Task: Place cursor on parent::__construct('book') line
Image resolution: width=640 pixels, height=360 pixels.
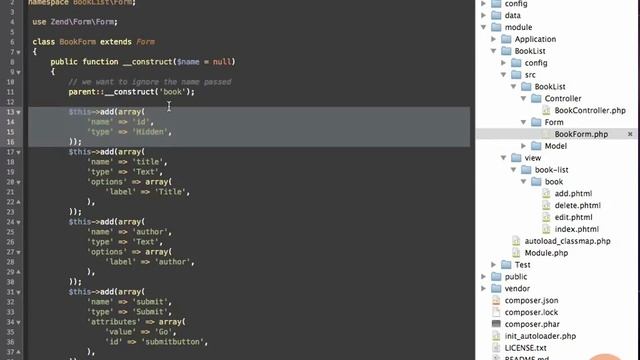Action: (132, 92)
